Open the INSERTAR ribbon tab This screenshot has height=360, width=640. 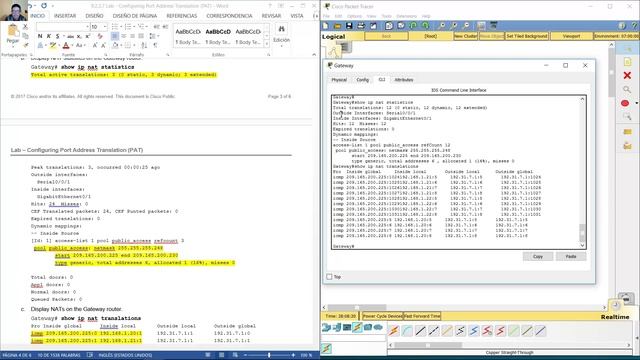pyautogui.click(x=65, y=16)
